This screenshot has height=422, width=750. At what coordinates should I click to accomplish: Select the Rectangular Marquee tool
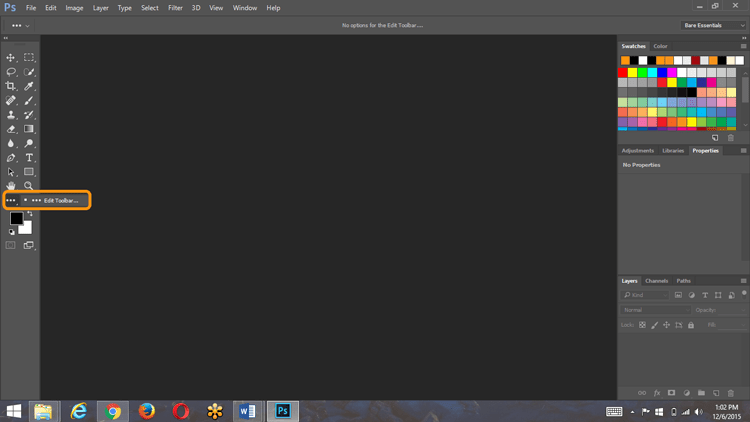pos(29,57)
